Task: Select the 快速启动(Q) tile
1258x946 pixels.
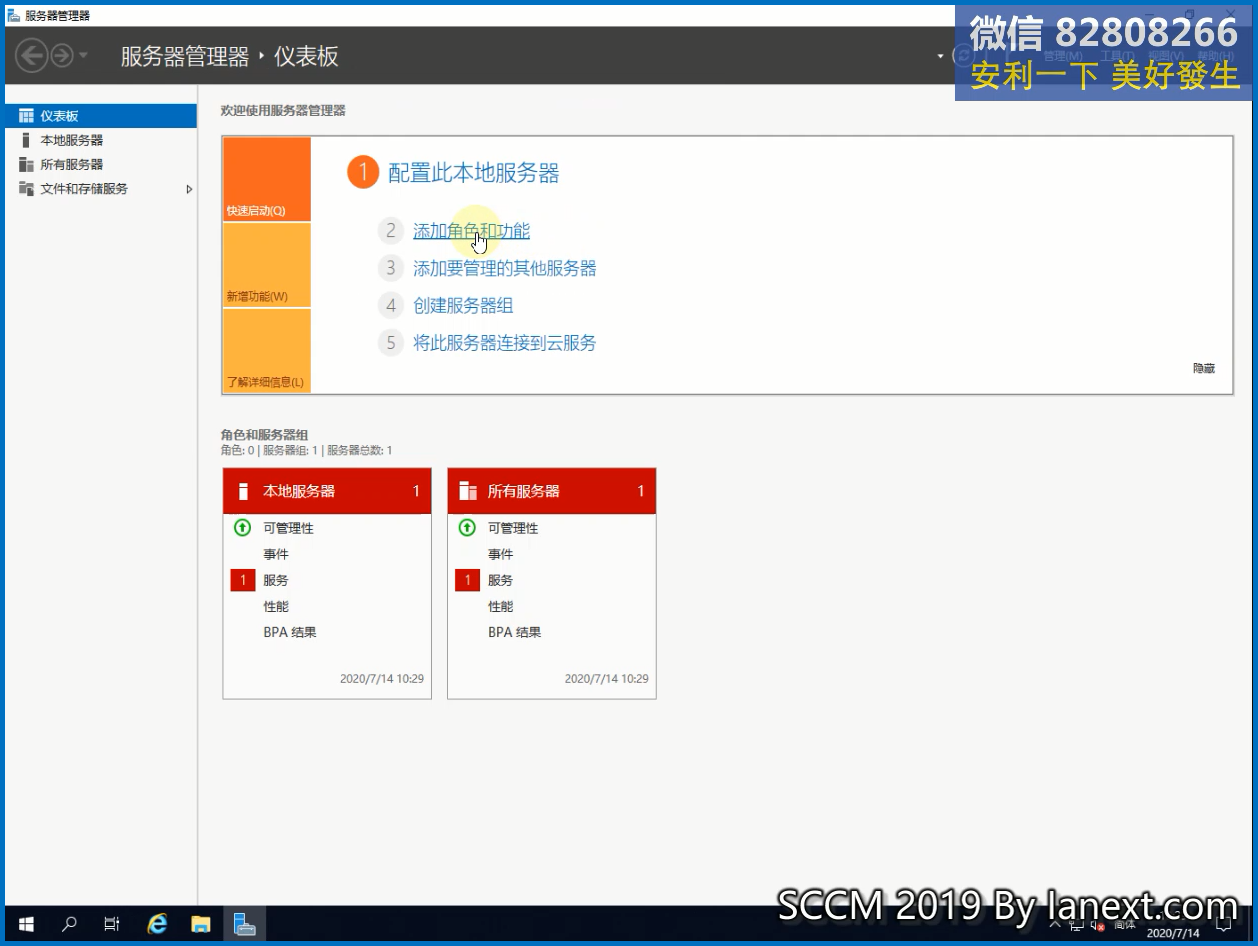Action: (267, 179)
